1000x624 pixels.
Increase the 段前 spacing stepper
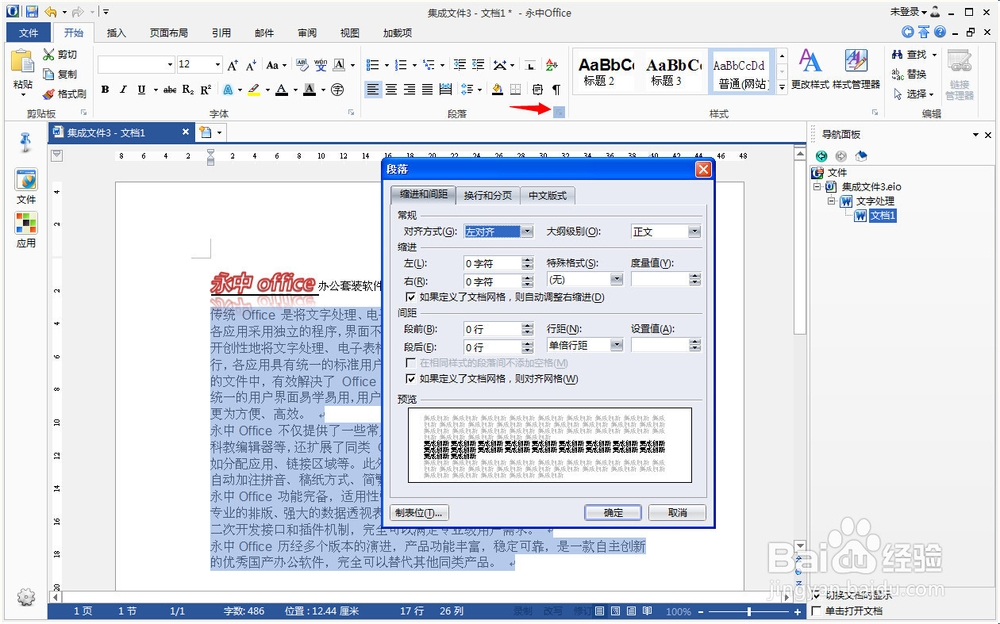(x=527, y=326)
